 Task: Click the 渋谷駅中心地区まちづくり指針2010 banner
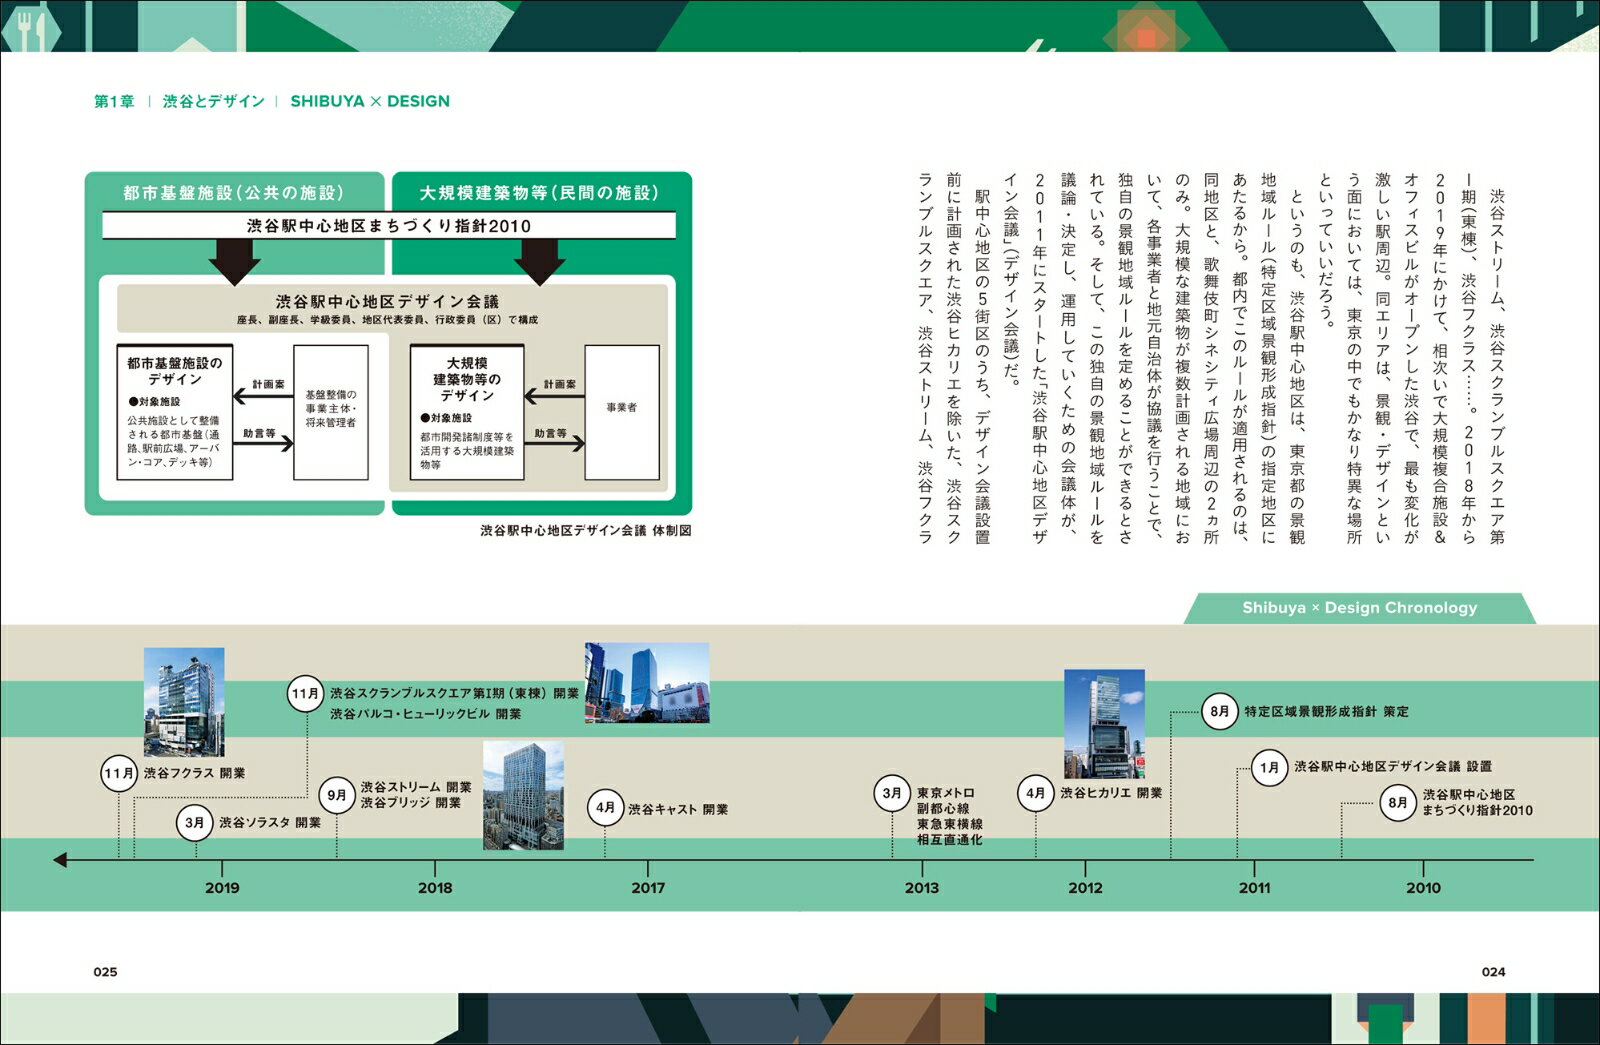pos(389,226)
